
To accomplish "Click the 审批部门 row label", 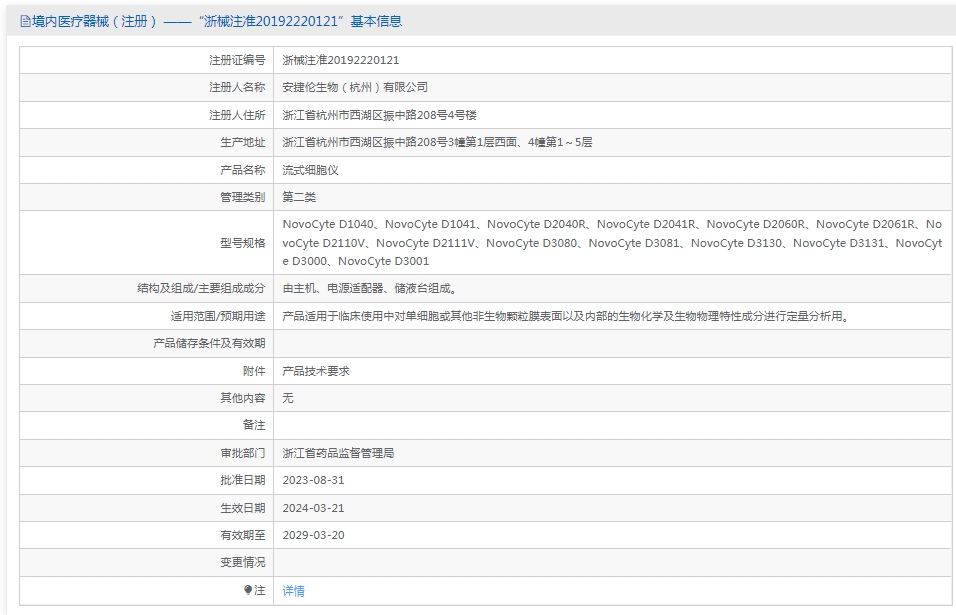I will tap(243, 453).
